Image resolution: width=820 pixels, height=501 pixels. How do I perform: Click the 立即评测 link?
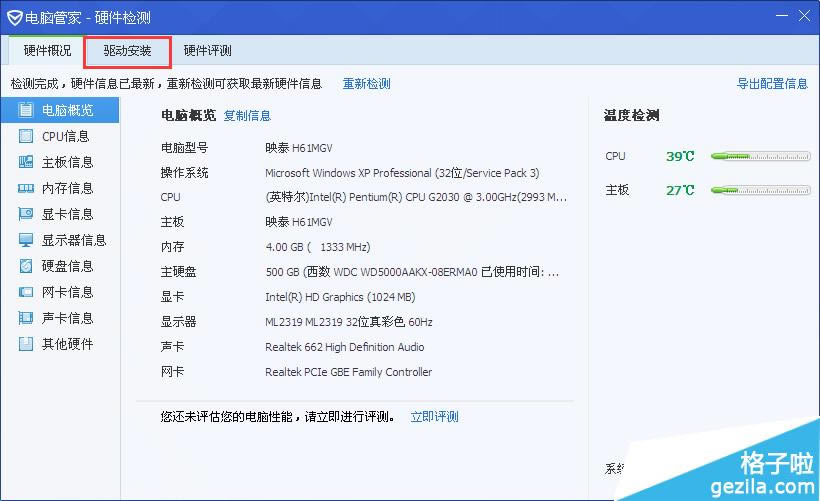point(434,417)
